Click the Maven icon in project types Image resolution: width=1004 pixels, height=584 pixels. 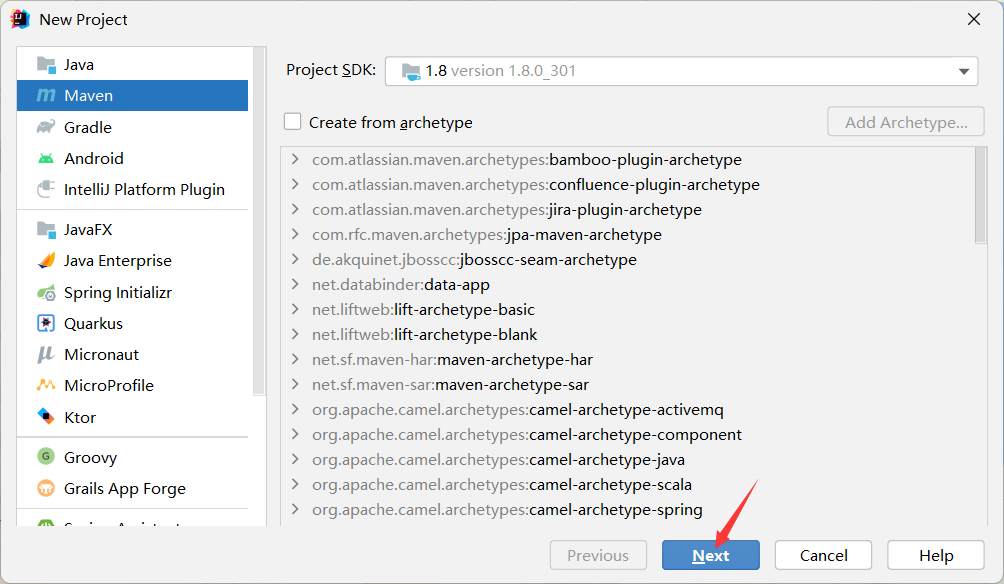pyautogui.click(x=46, y=96)
